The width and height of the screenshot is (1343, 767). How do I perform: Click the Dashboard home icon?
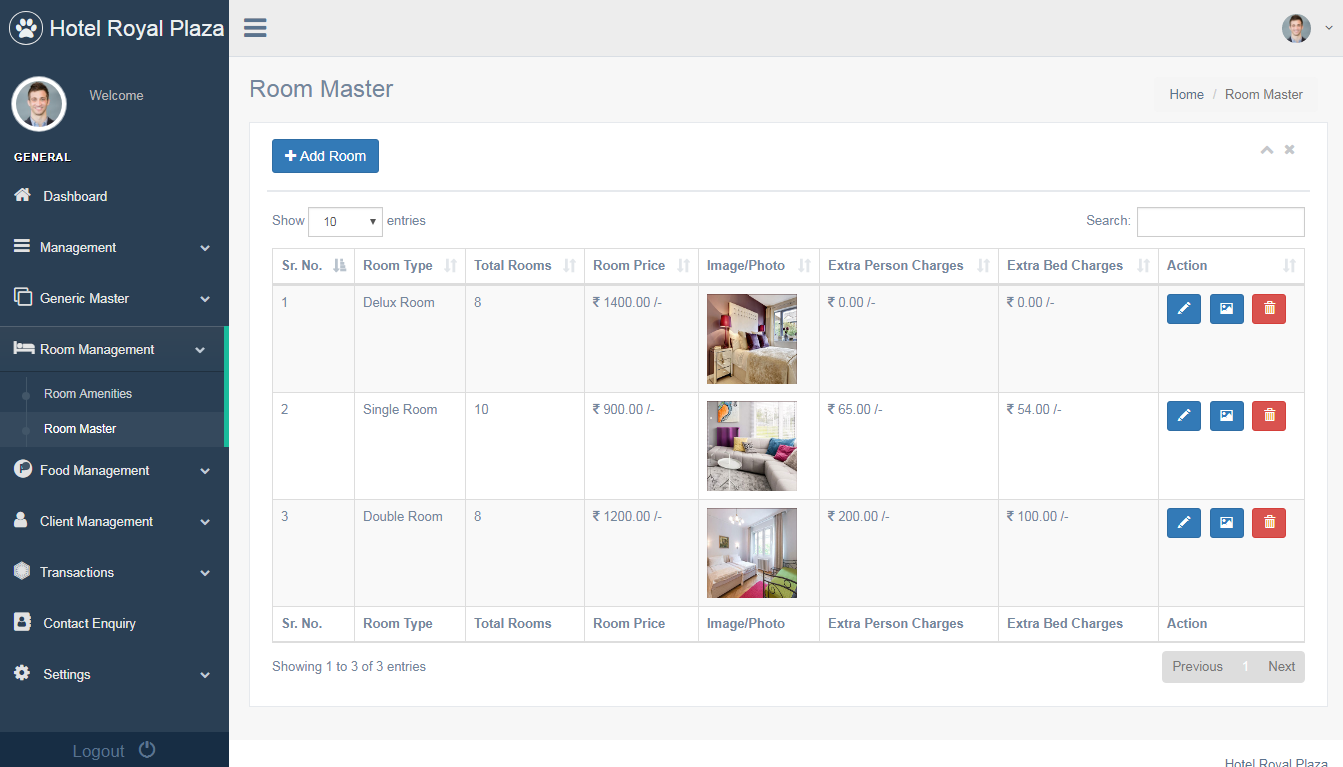coord(22,195)
